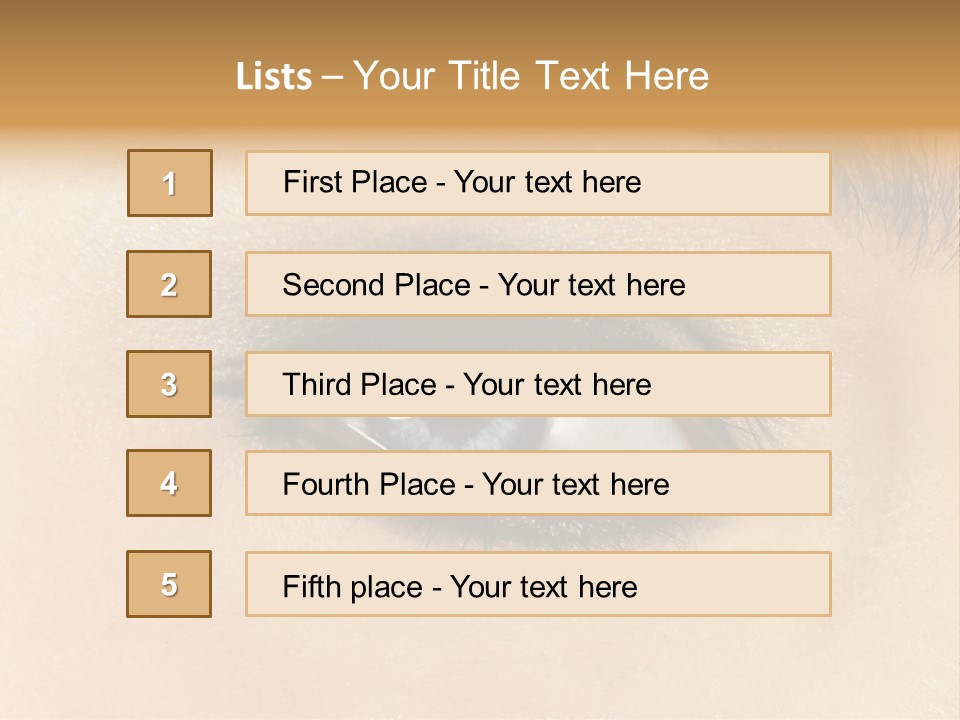Click the number 2 box
The image size is (960, 720).
(169, 284)
